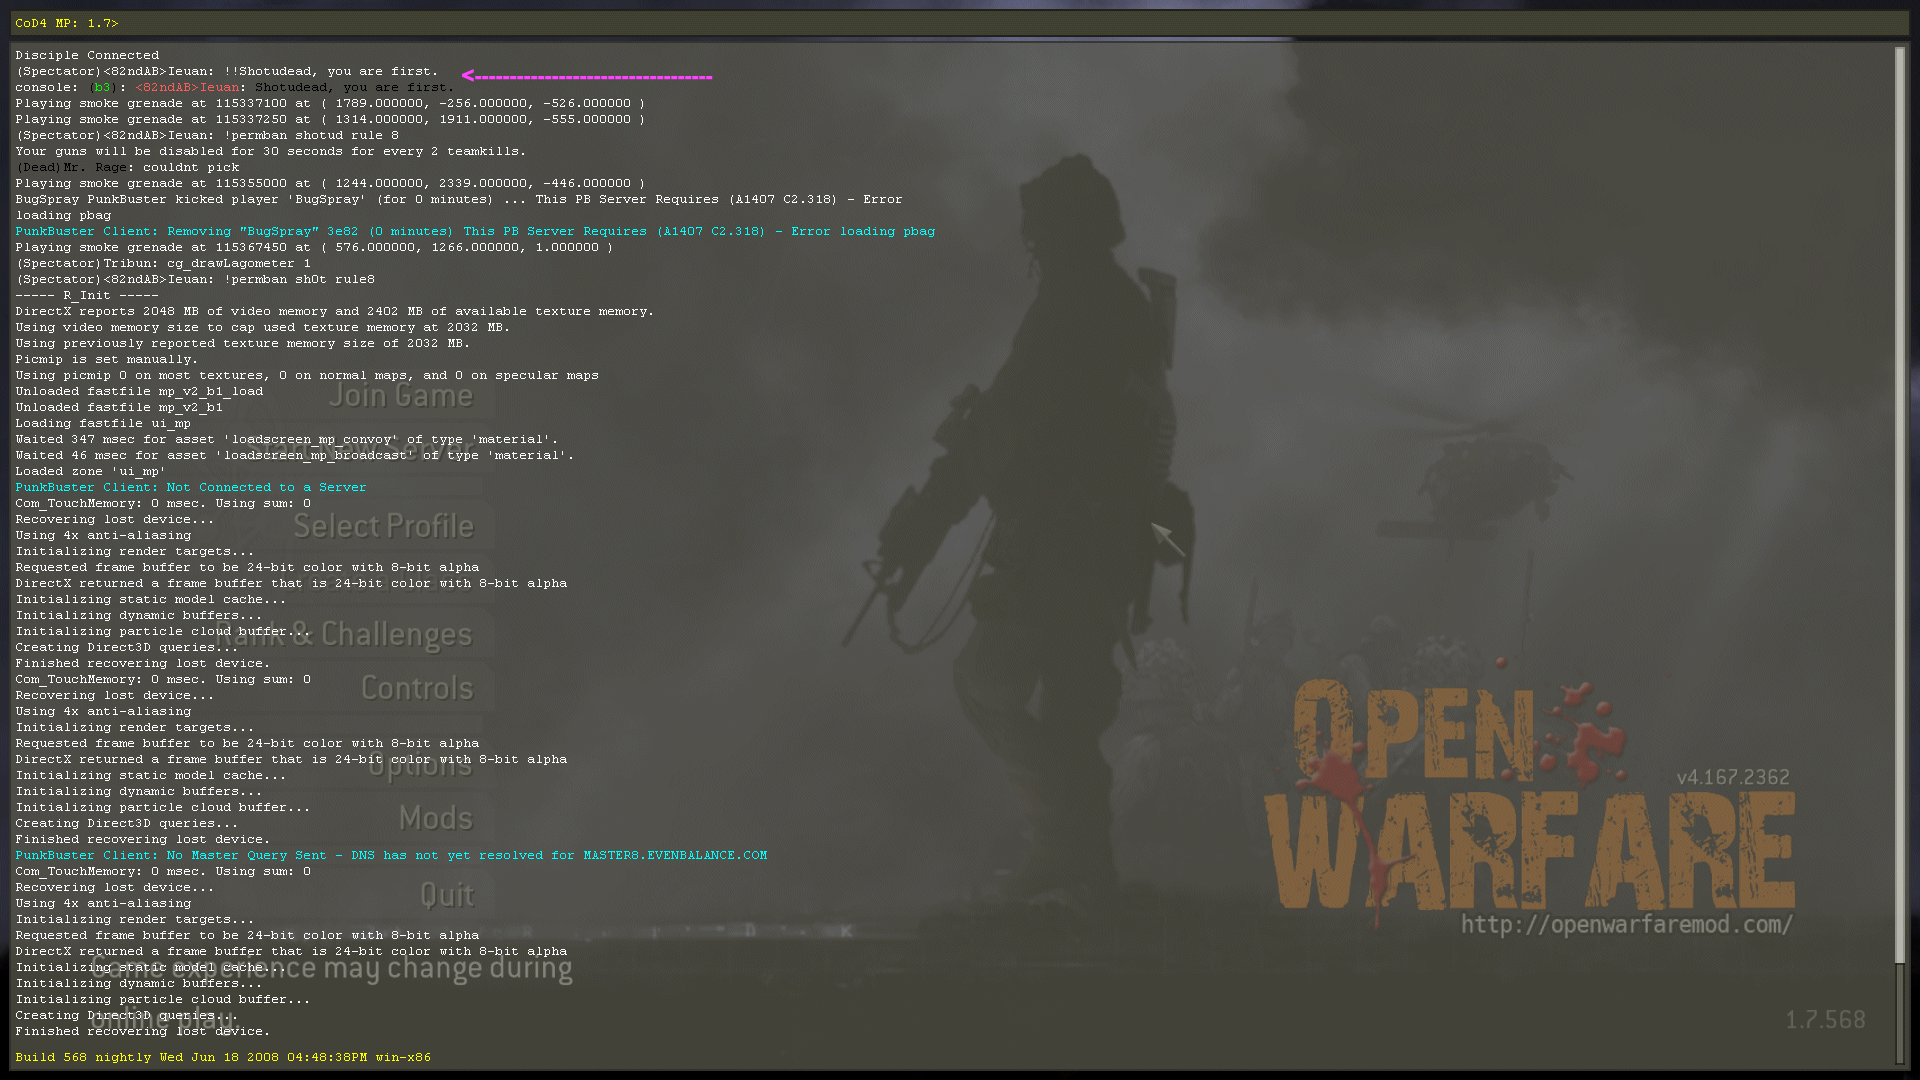The image size is (1920, 1080).
Task: Click the CoD4 MP console input field
Action: click(960, 23)
